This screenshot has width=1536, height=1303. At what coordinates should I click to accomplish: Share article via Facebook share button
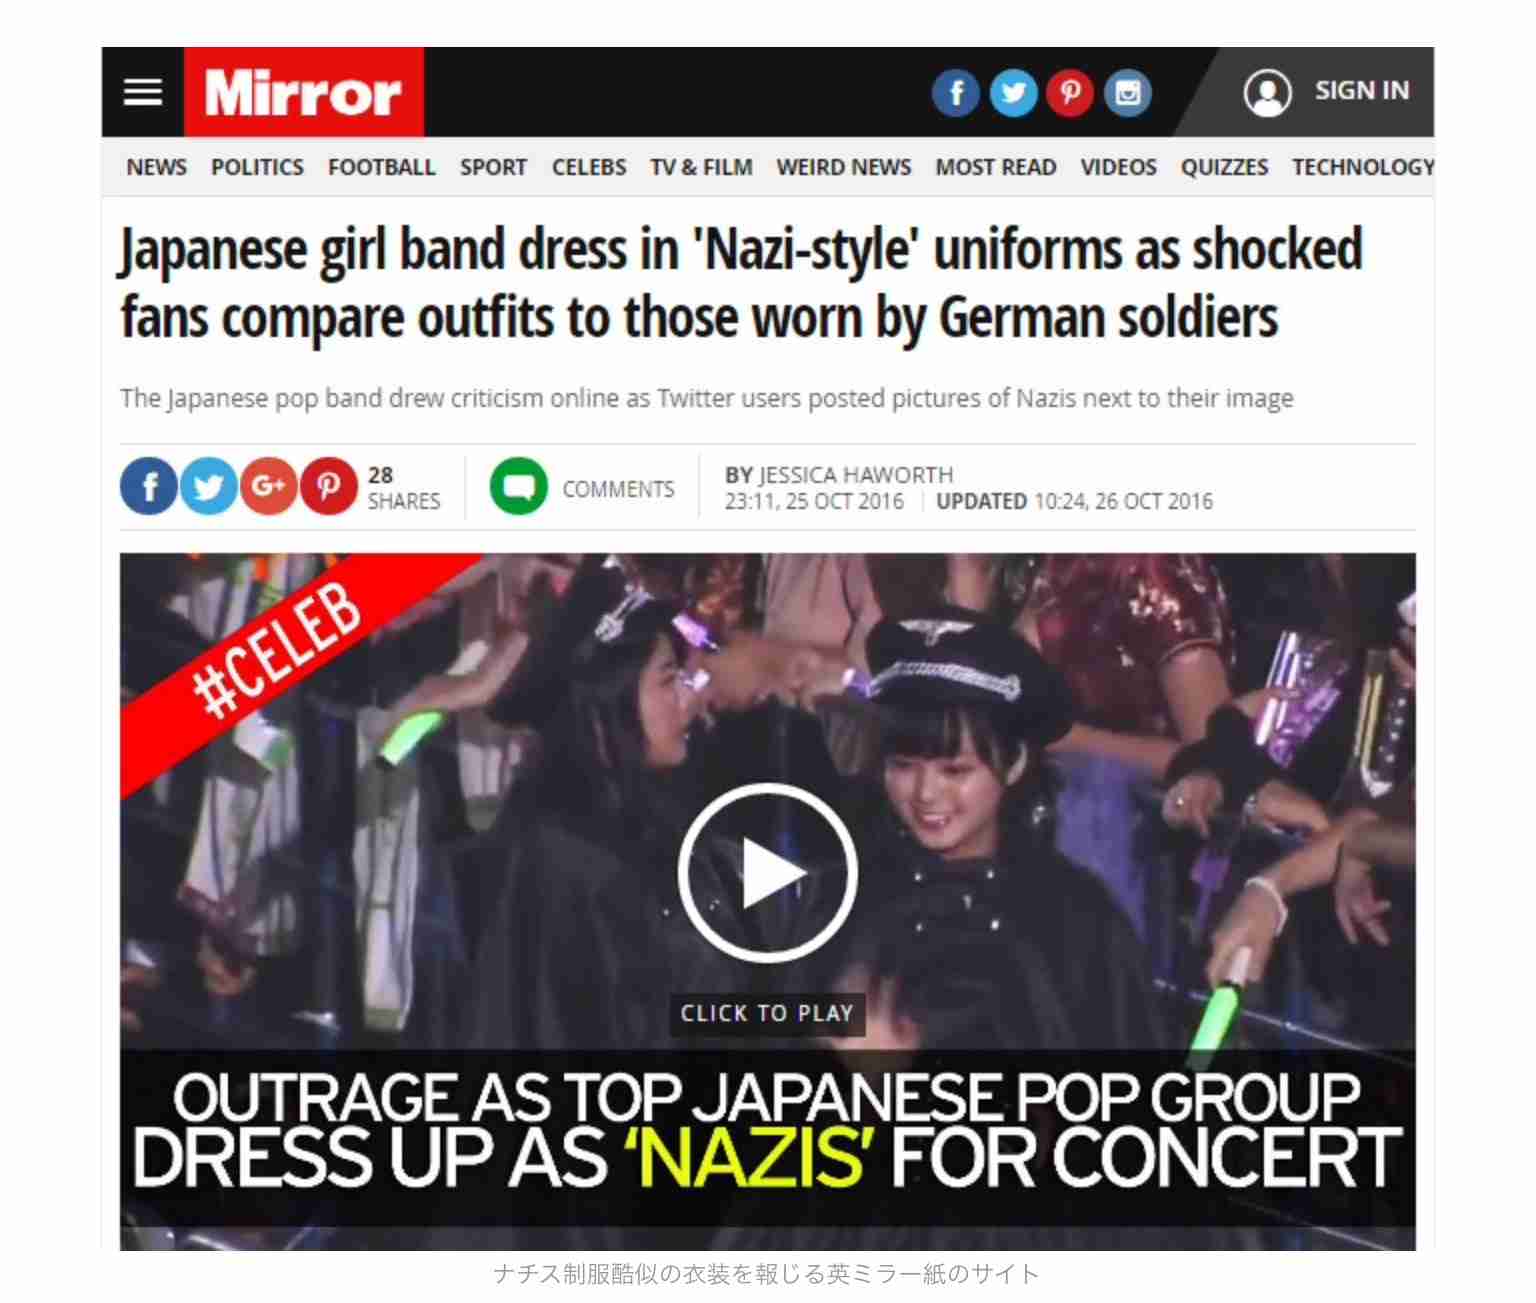pos(149,487)
